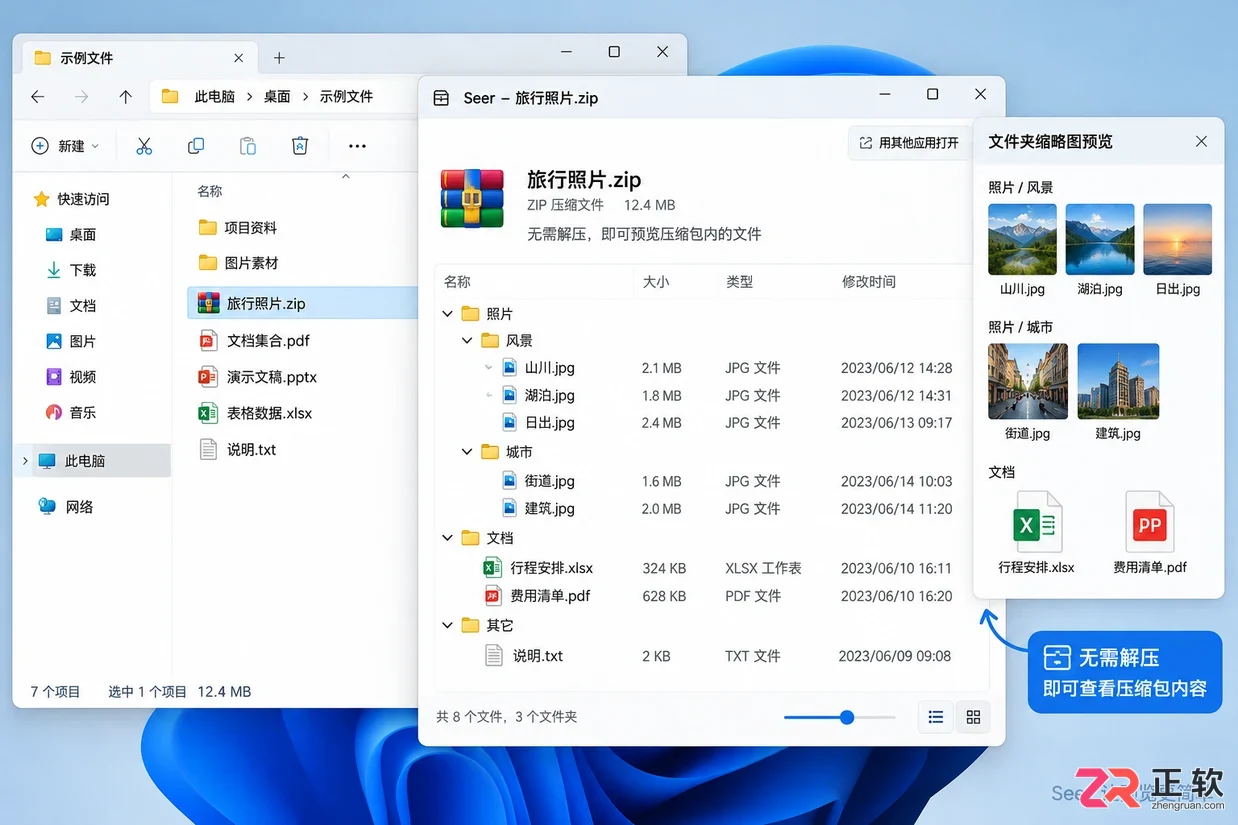Click 桌面 in the address breadcrumb

pyautogui.click(x=277, y=97)
